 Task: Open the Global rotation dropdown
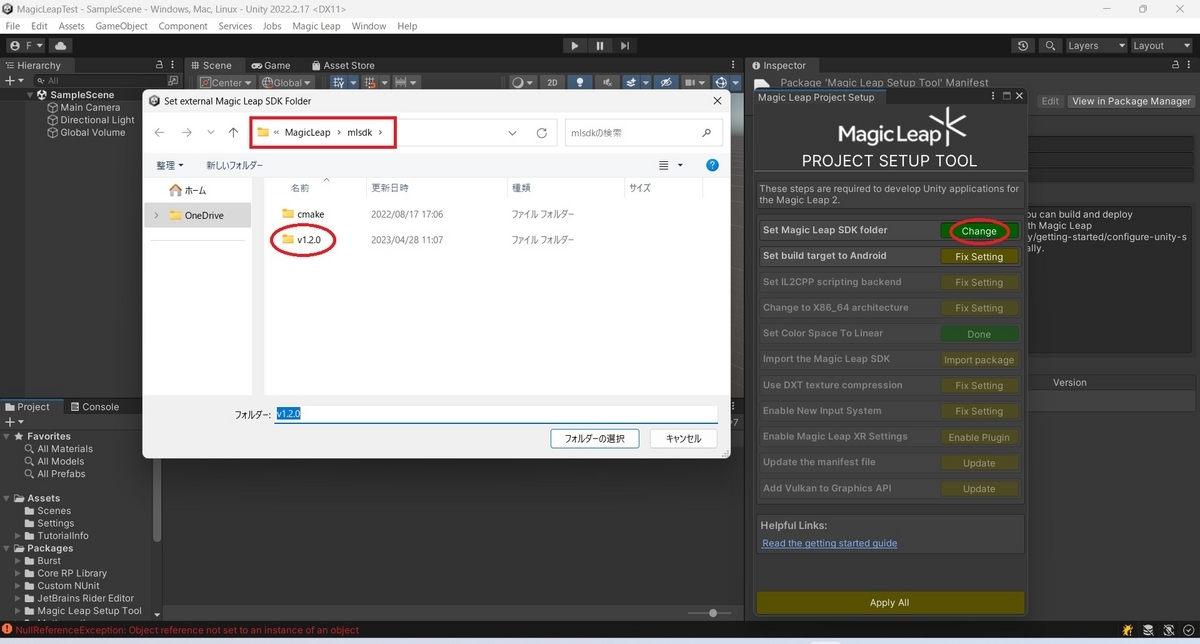[287, 83]
